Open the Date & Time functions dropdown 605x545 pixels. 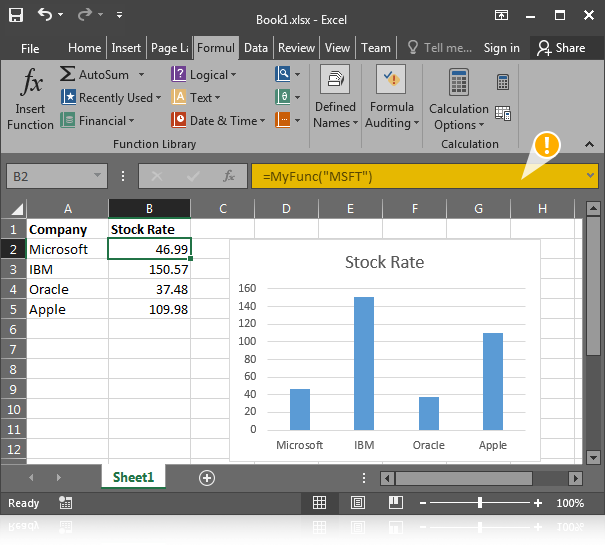[218, 120]
